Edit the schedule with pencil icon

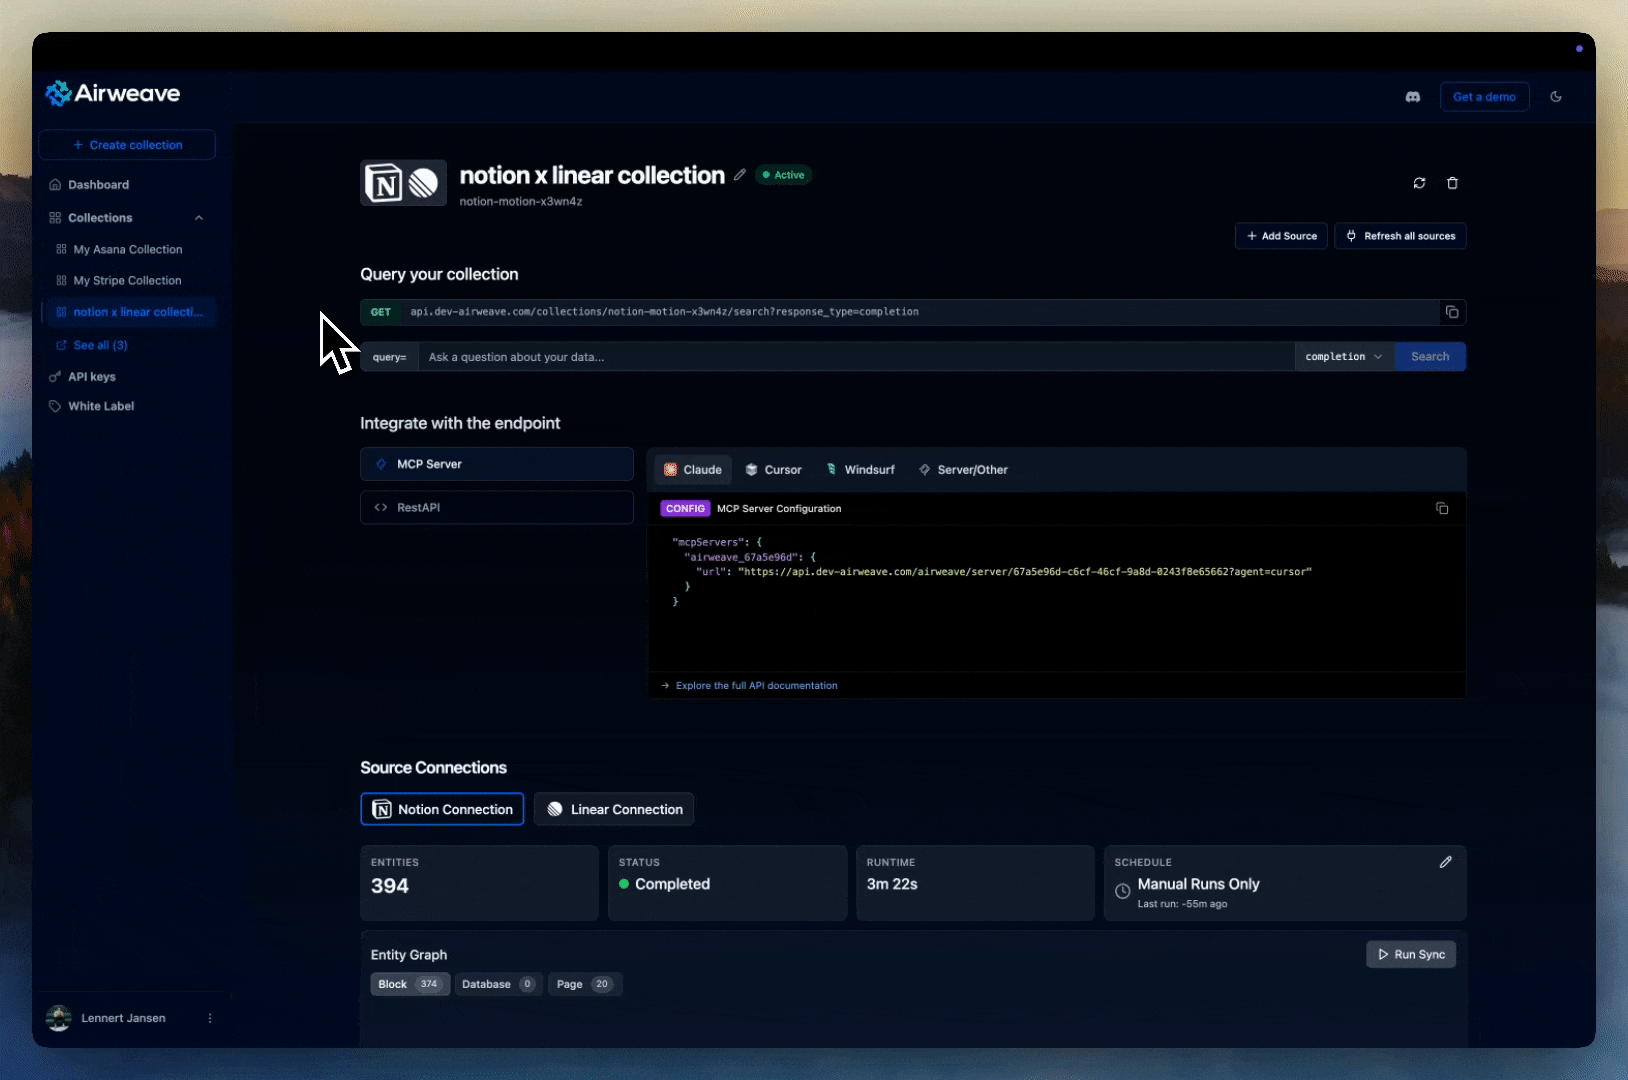1445,862
